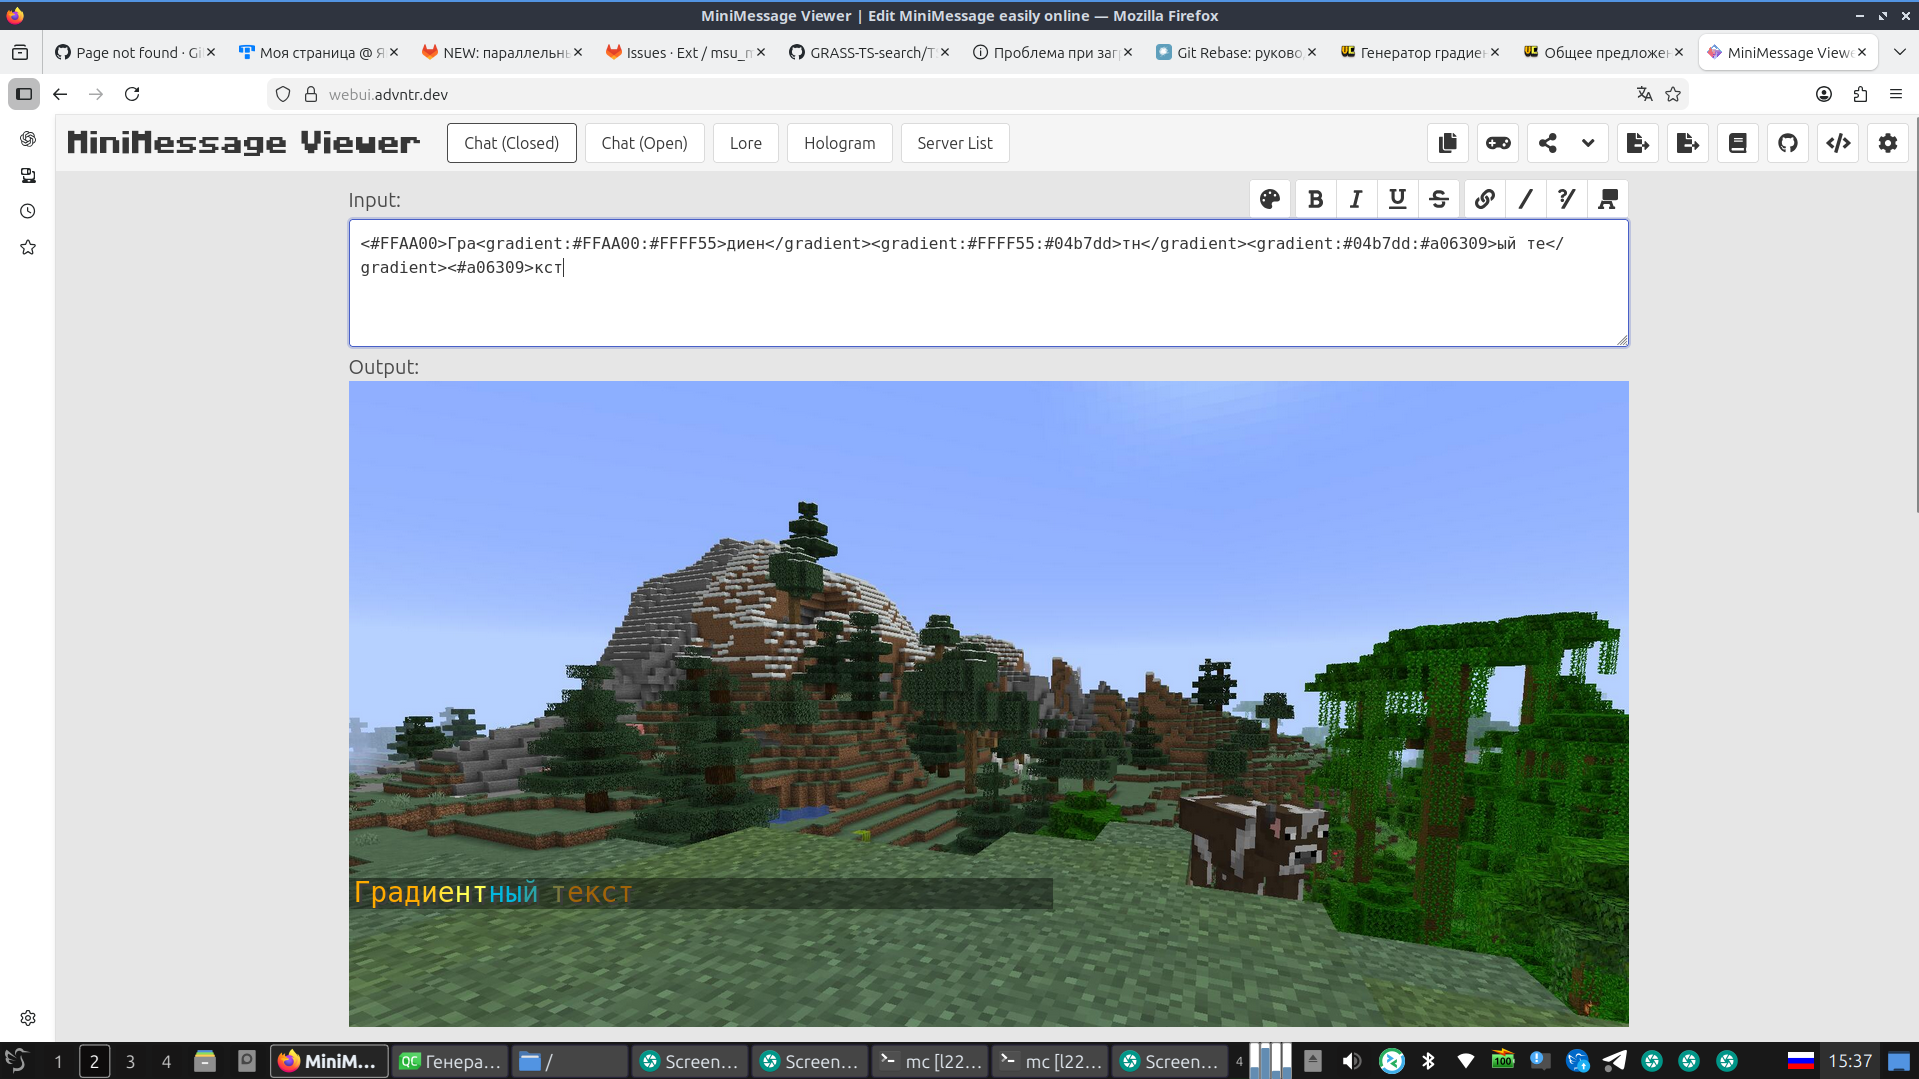Expand the list all tabs dropdown
Viewport: 1919px width, 1079px height.
(1899, 52)
